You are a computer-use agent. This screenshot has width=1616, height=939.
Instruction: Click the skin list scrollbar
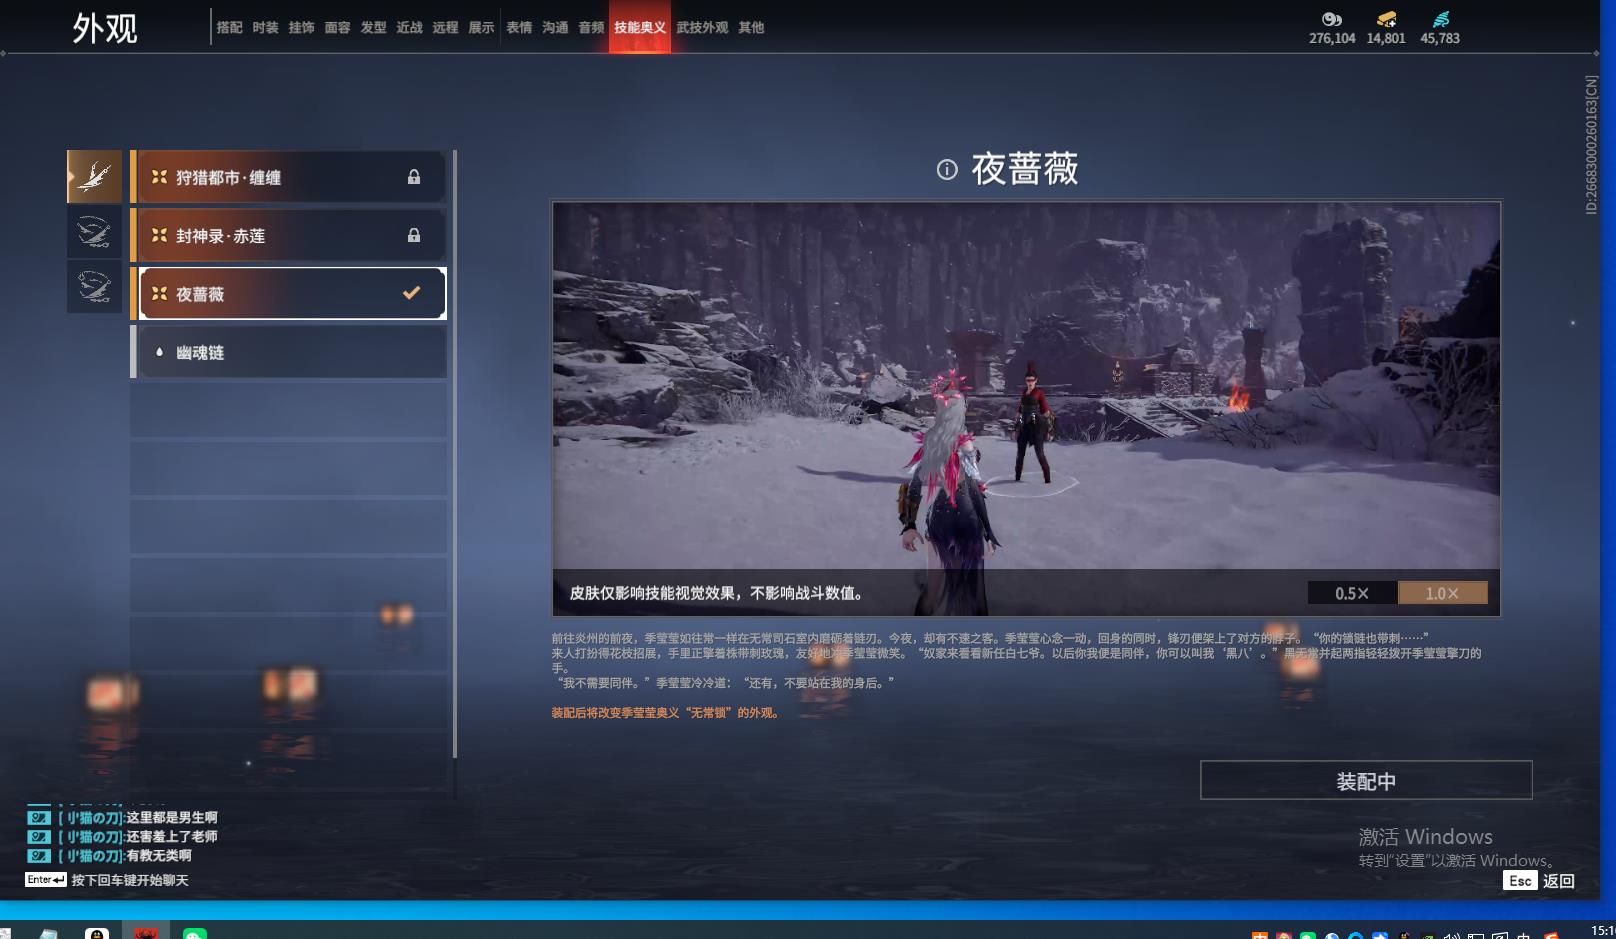click(455, 455)
